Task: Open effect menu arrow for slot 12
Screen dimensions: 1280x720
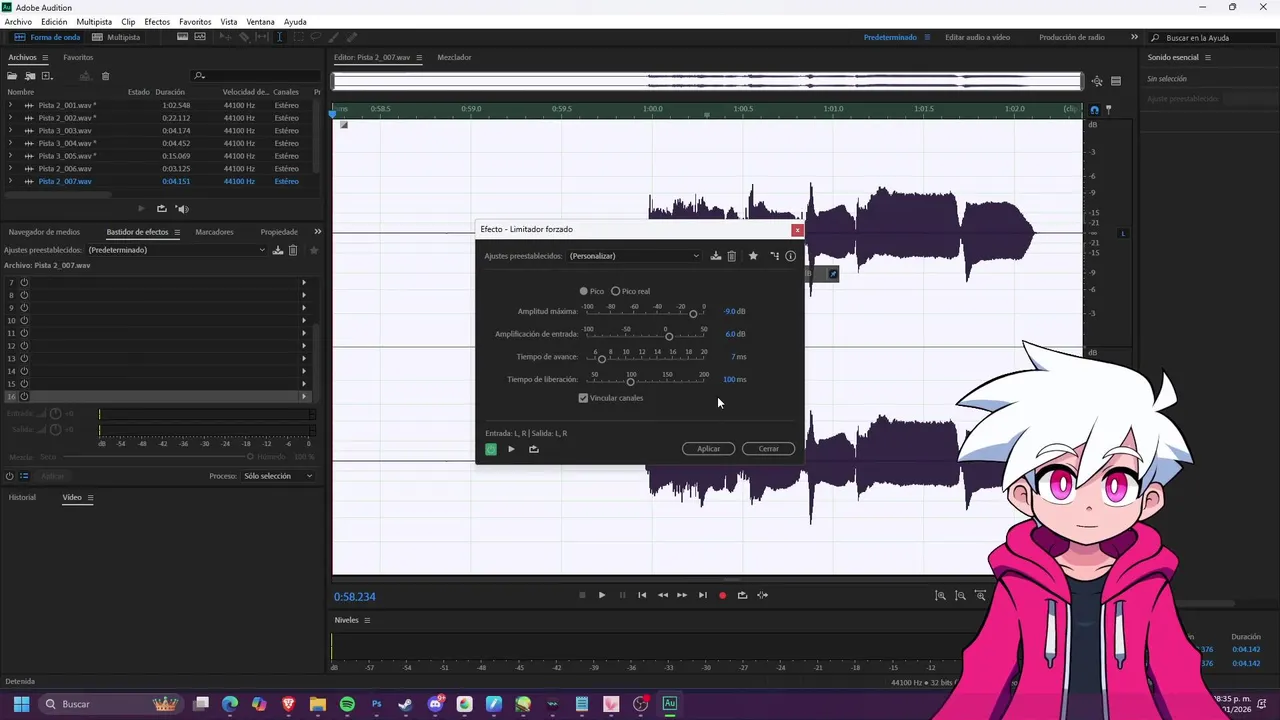Action: [304, 346]
